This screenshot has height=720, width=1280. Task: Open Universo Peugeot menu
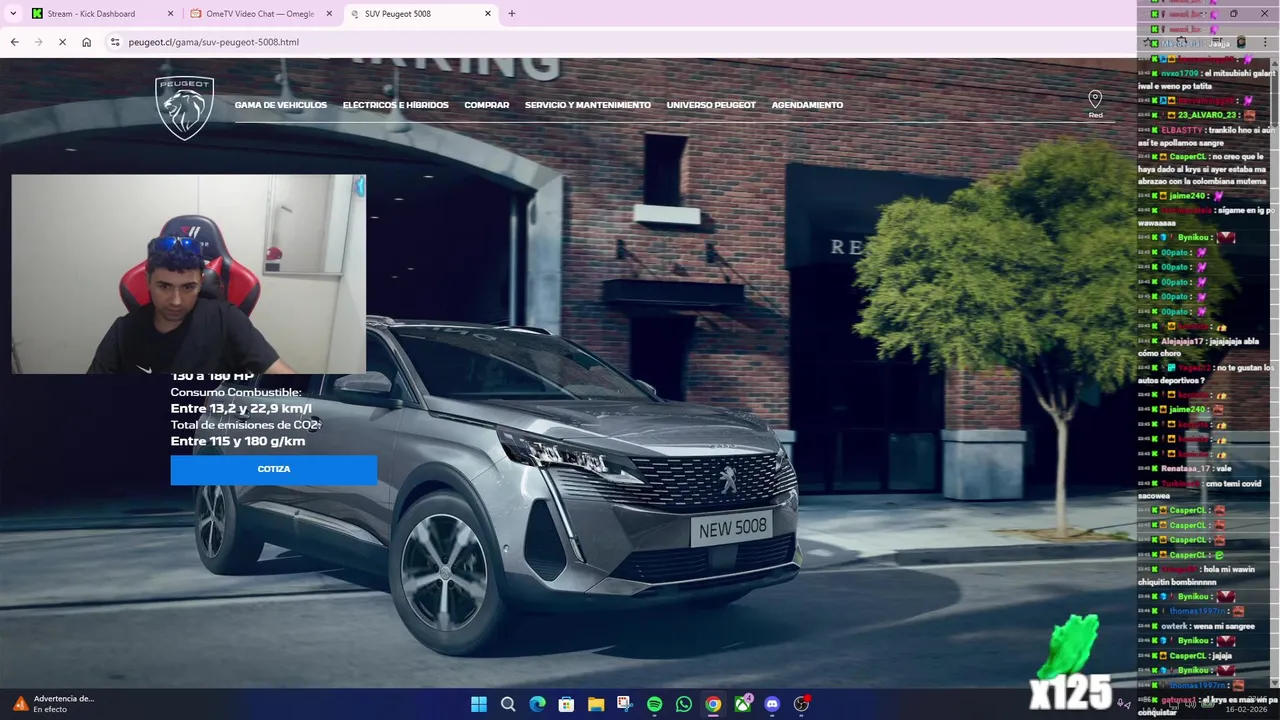pos(711,105)
